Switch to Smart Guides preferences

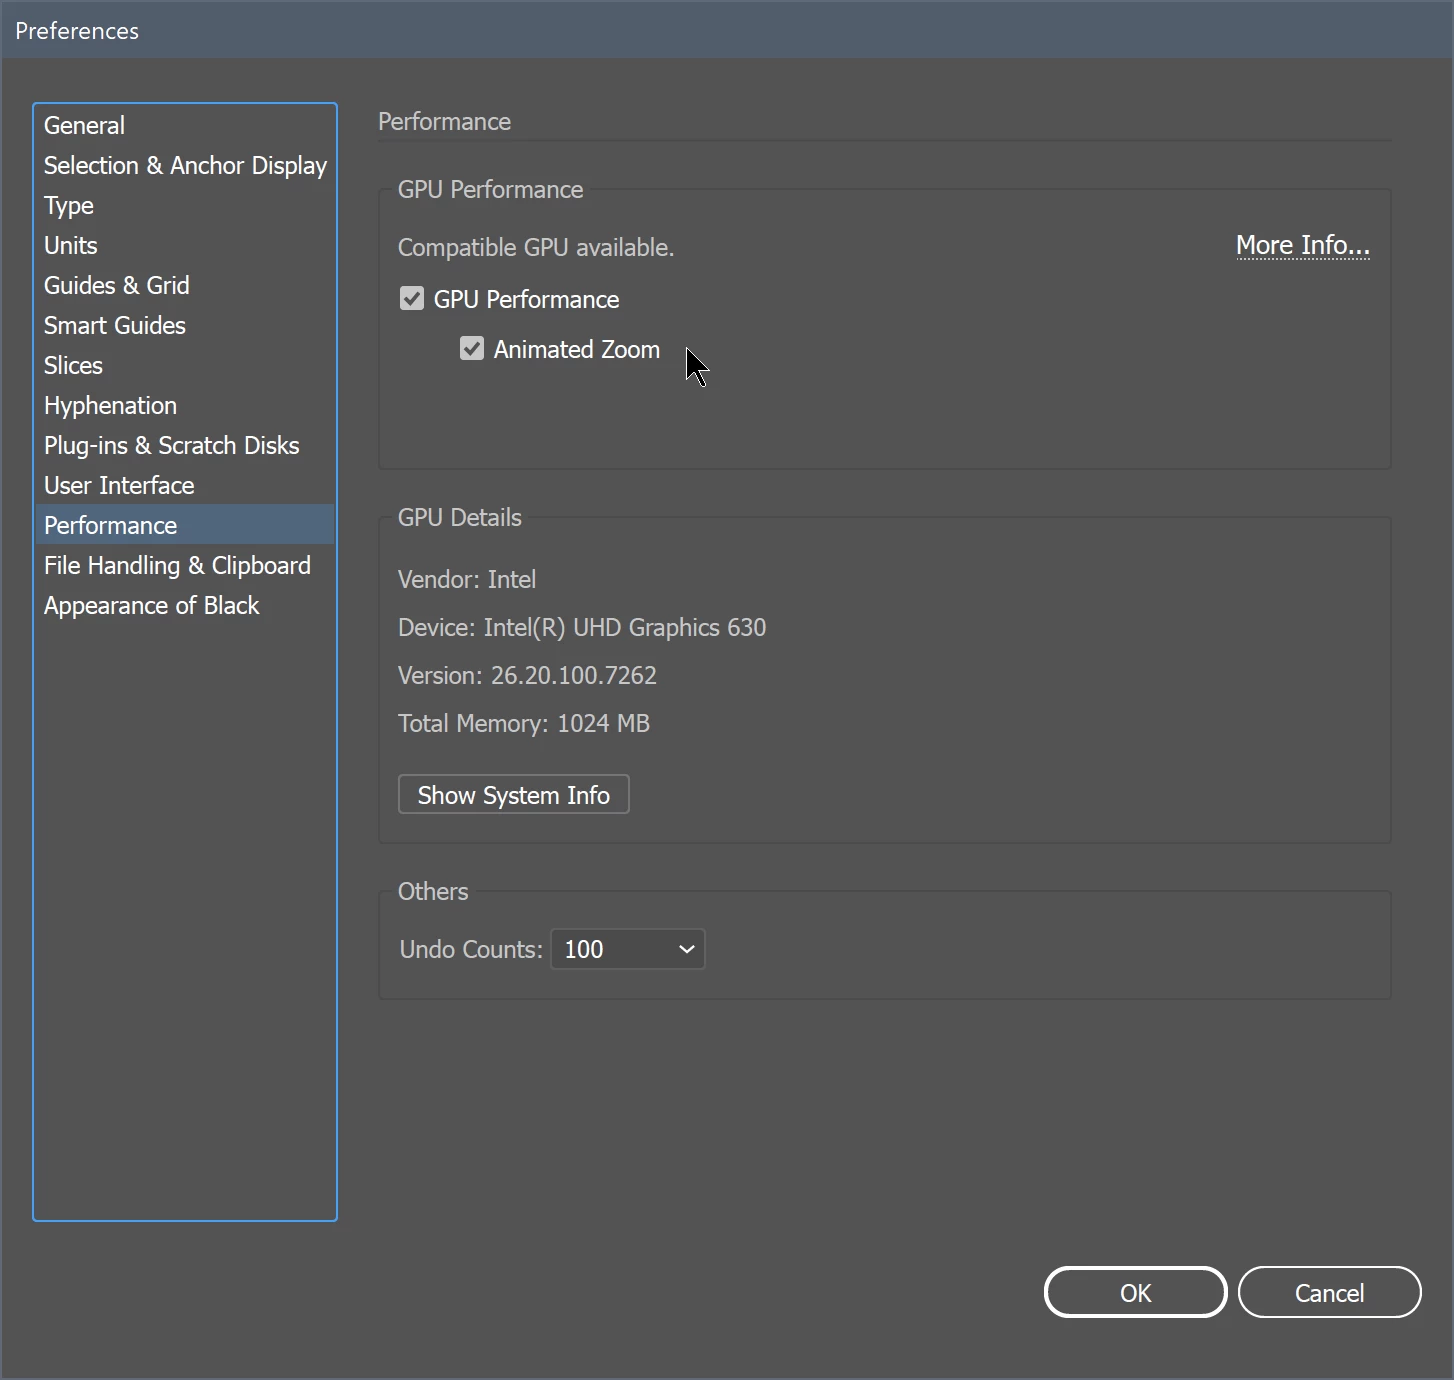tap(185, 325)
